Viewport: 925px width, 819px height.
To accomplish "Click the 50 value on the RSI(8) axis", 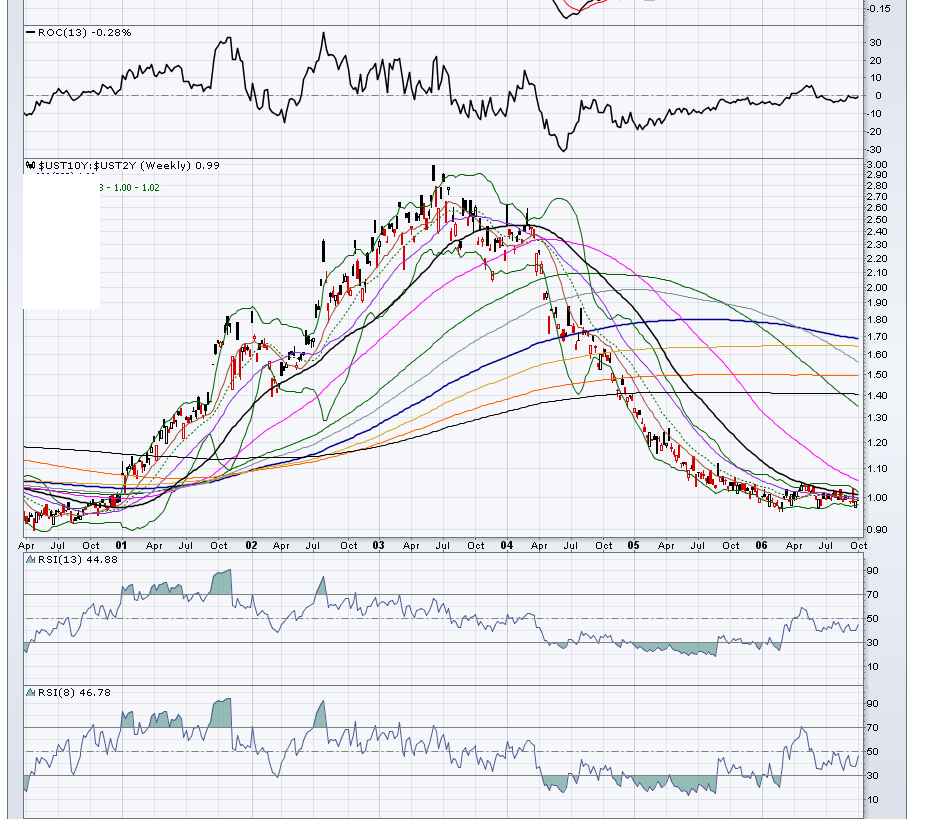I will coord(872,752).
